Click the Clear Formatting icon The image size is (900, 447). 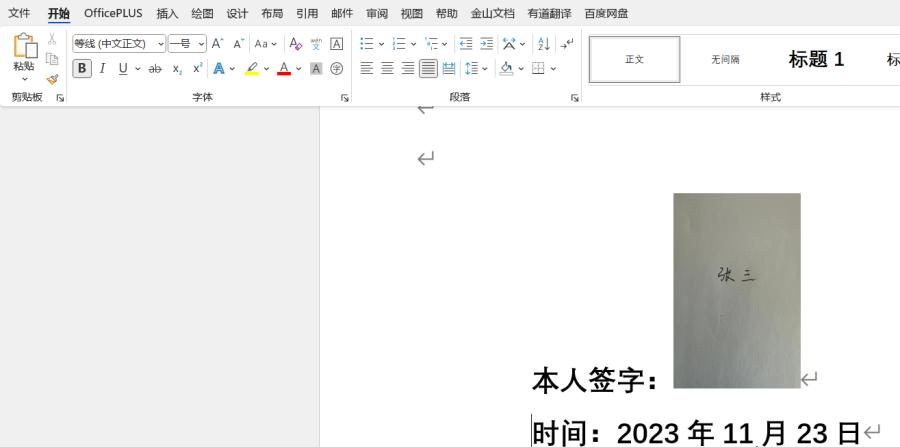295,44
